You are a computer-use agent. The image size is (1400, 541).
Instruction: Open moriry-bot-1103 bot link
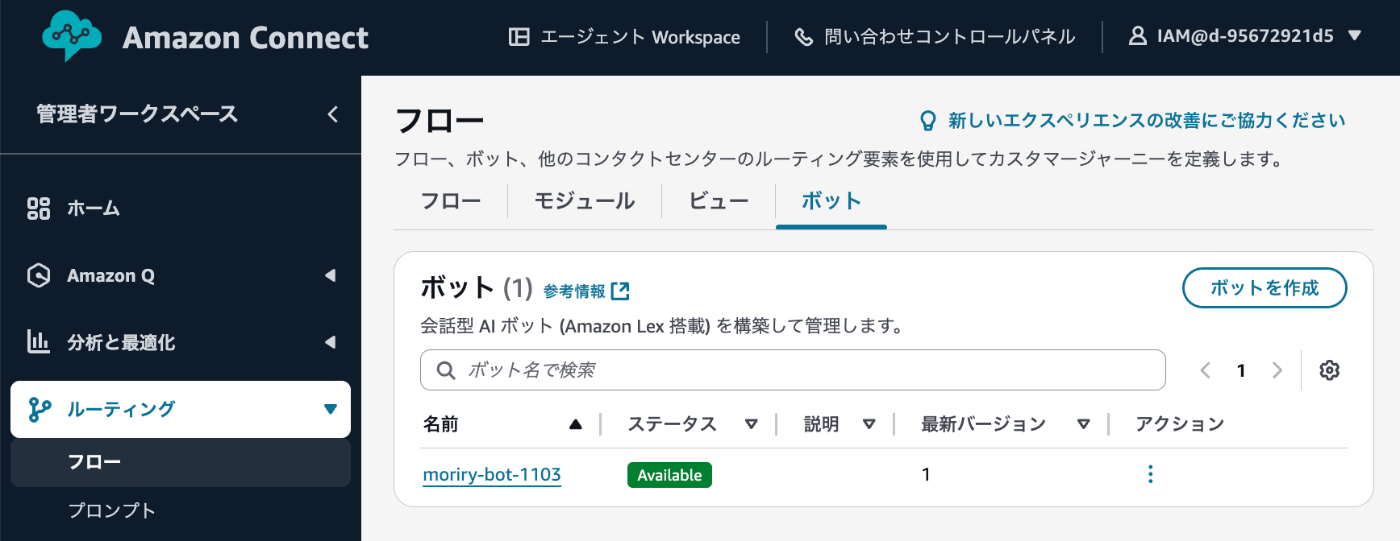[492, 475]
